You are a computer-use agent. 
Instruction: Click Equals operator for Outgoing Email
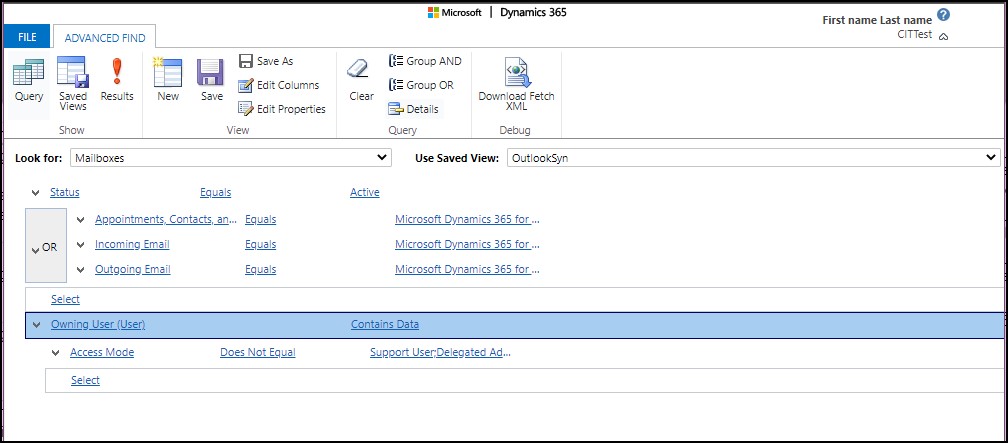click(260, 269)
